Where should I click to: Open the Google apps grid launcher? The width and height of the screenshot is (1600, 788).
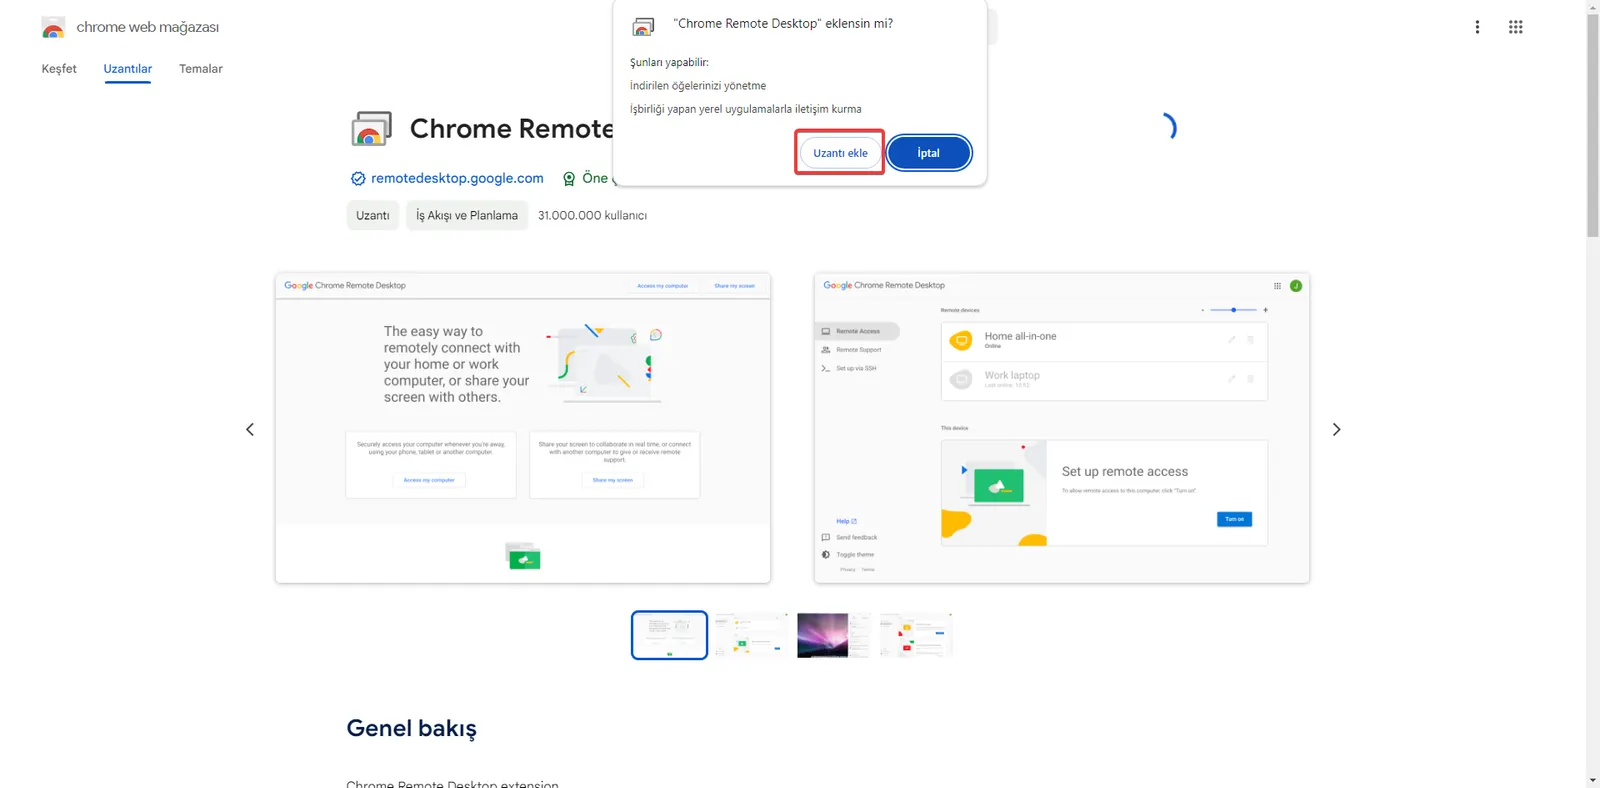click(x=1516, y=27)
